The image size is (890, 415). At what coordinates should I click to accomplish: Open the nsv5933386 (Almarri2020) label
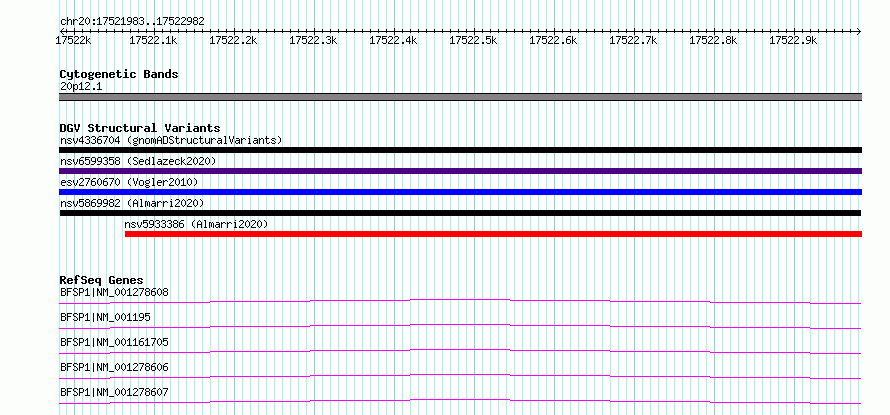(x=196, y=224)
